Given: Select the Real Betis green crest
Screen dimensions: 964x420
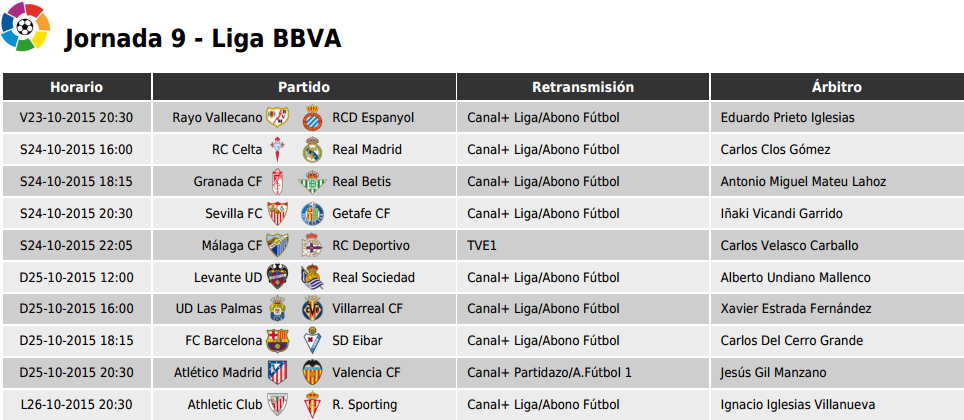Looking at the screenshot, I should pyautogui.click(x=312, y=181).
